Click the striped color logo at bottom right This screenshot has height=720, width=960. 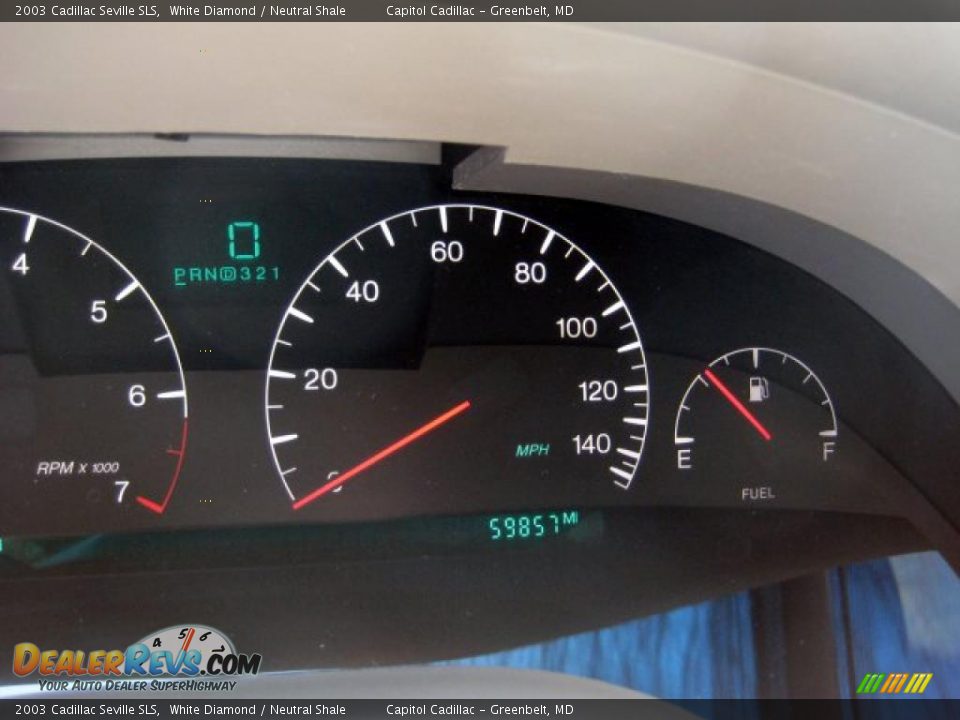(x=894, y=683)
